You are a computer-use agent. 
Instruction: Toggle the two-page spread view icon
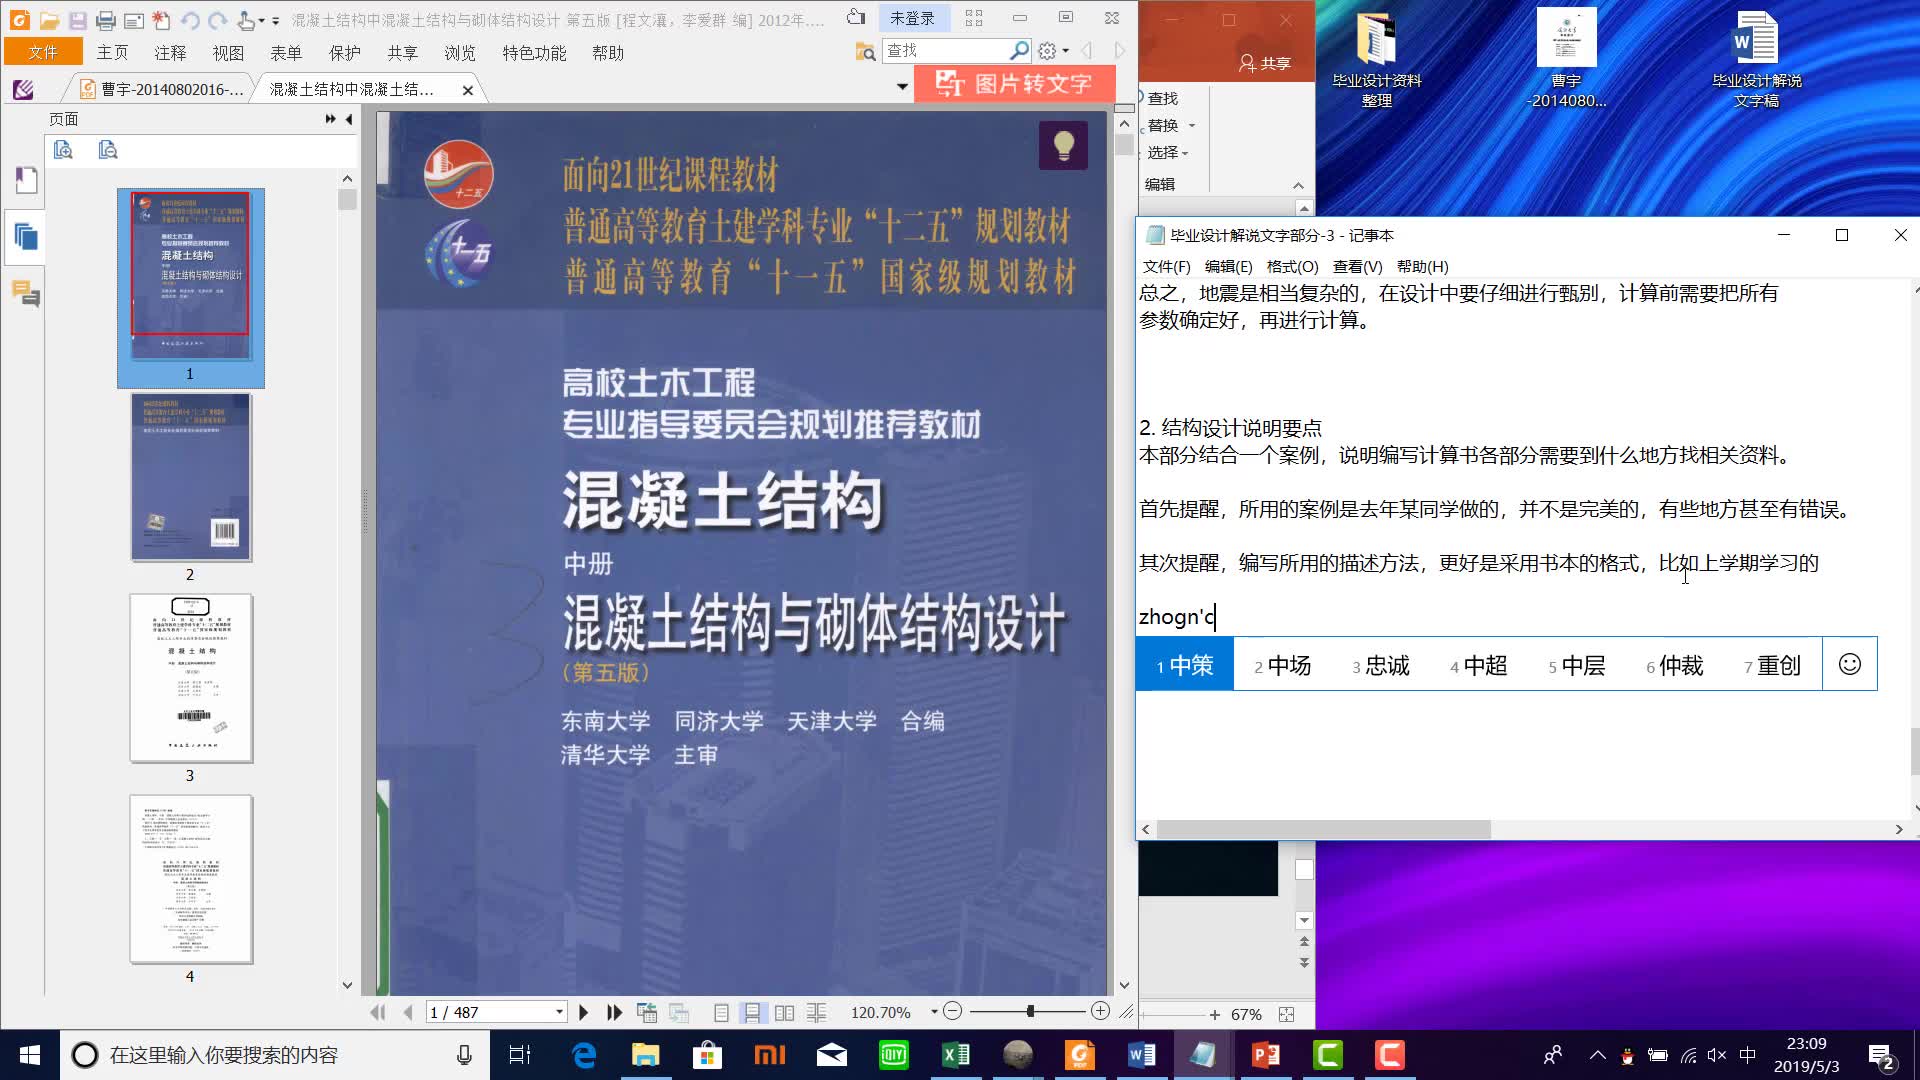tap(785, 1011)
